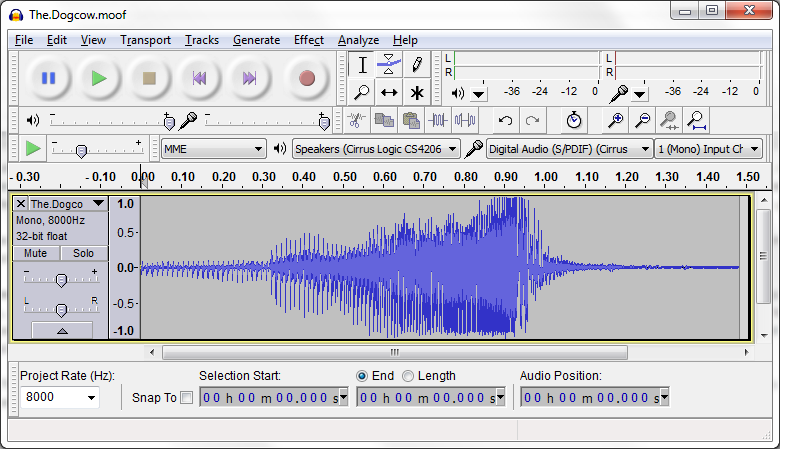Select the End radio button
800x450 pixels.
tap(362, 376)
